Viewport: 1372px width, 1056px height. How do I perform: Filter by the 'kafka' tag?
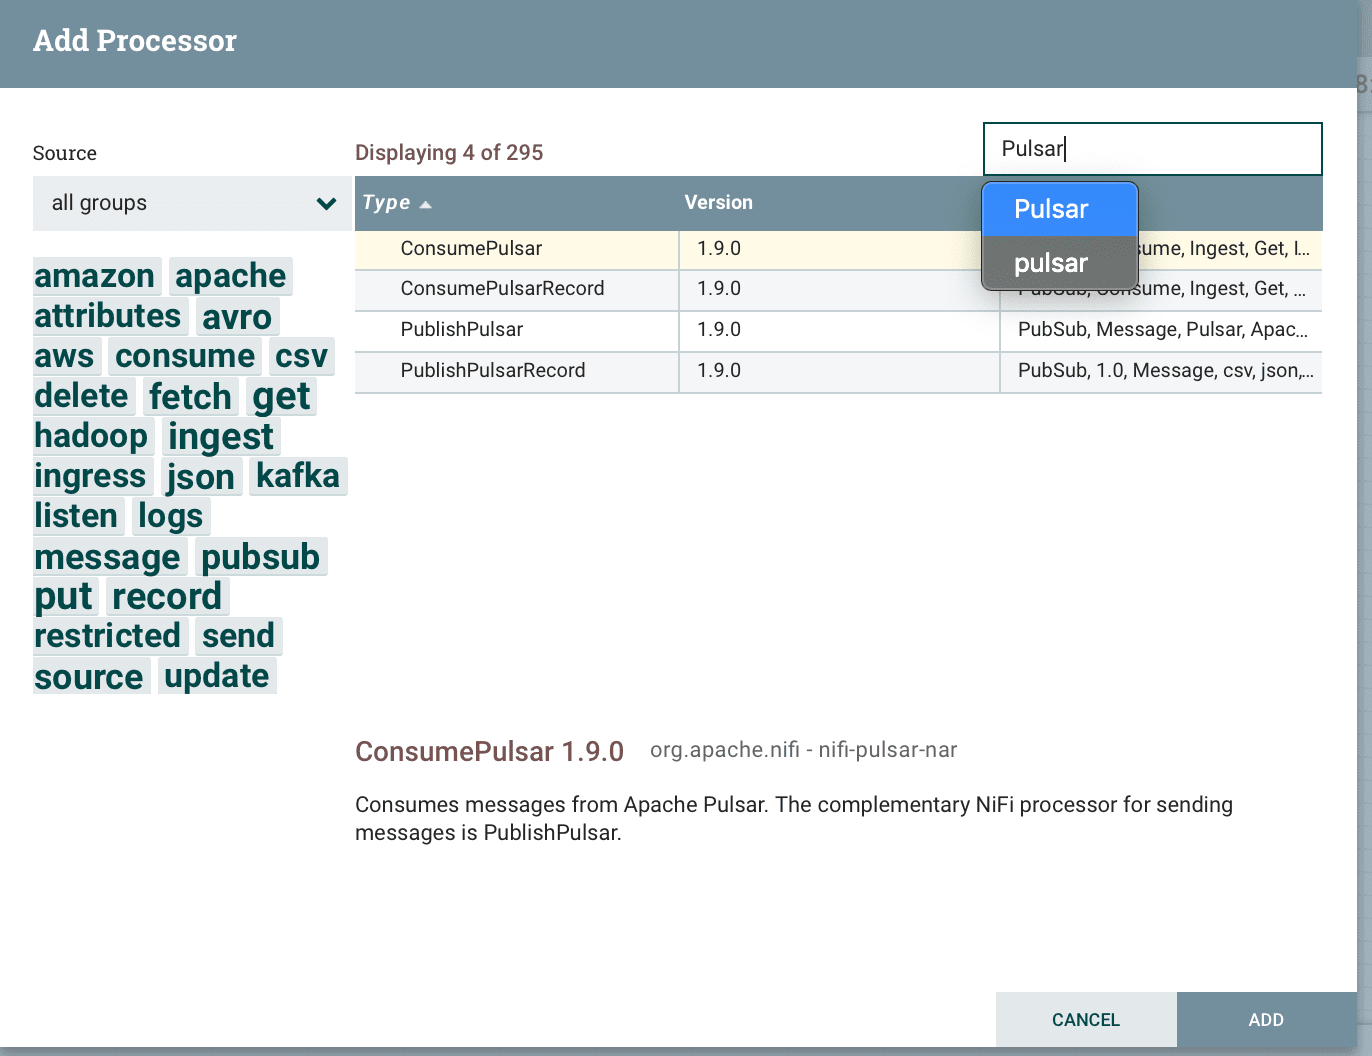pyautogui.click(x=298, y=476)
